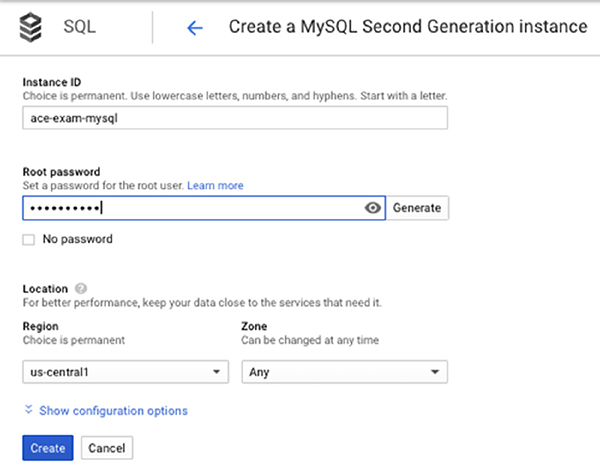The width and height of the screenshot is (600, 476).
Task: Click the SQL header text
Action: click(80, 27)
